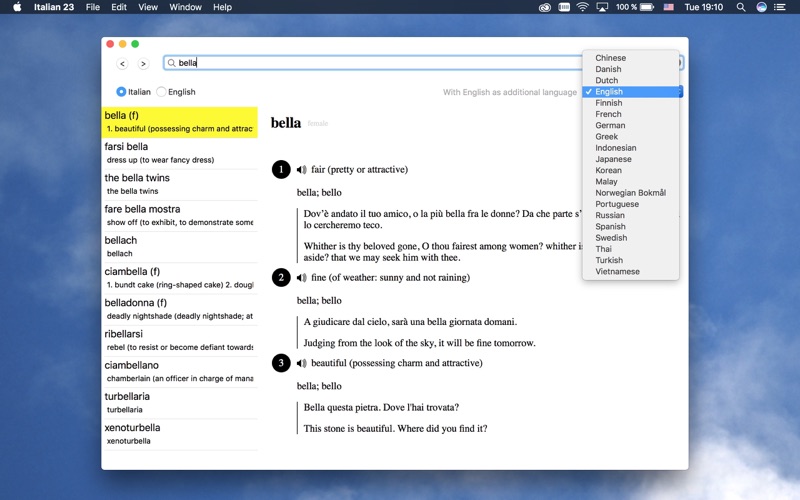Click the US flag input source icon
800x500 pixels.
point(668,7)
